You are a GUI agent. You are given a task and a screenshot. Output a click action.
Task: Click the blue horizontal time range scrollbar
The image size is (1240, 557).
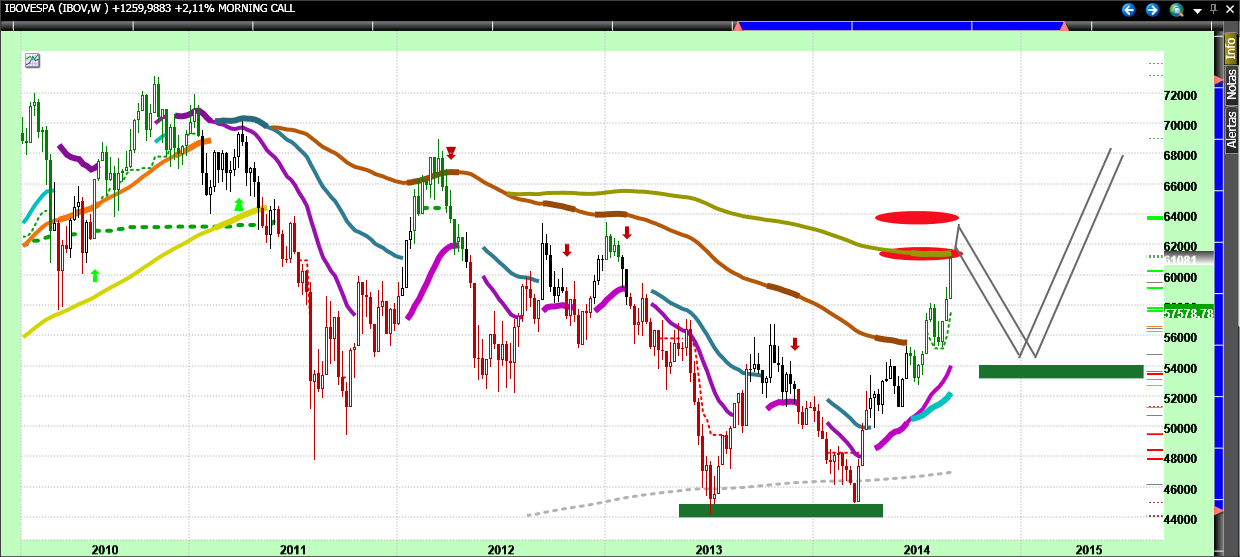pyautogui.click(x=900, y=28)
